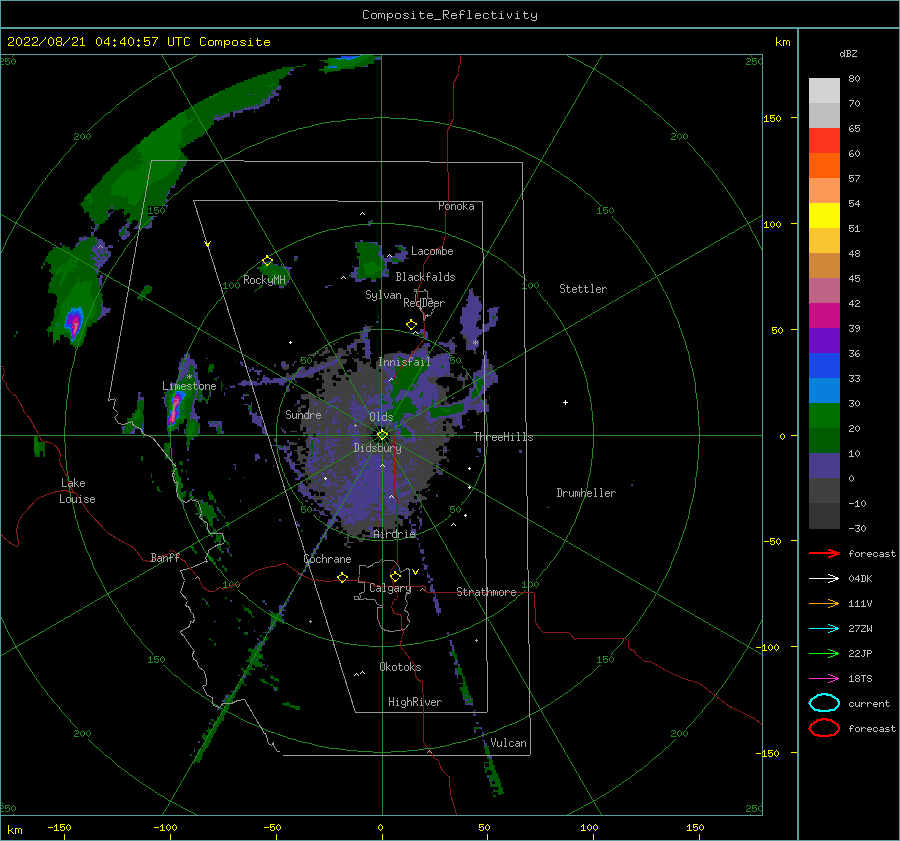Select the Calgary city label

(390, 588)
